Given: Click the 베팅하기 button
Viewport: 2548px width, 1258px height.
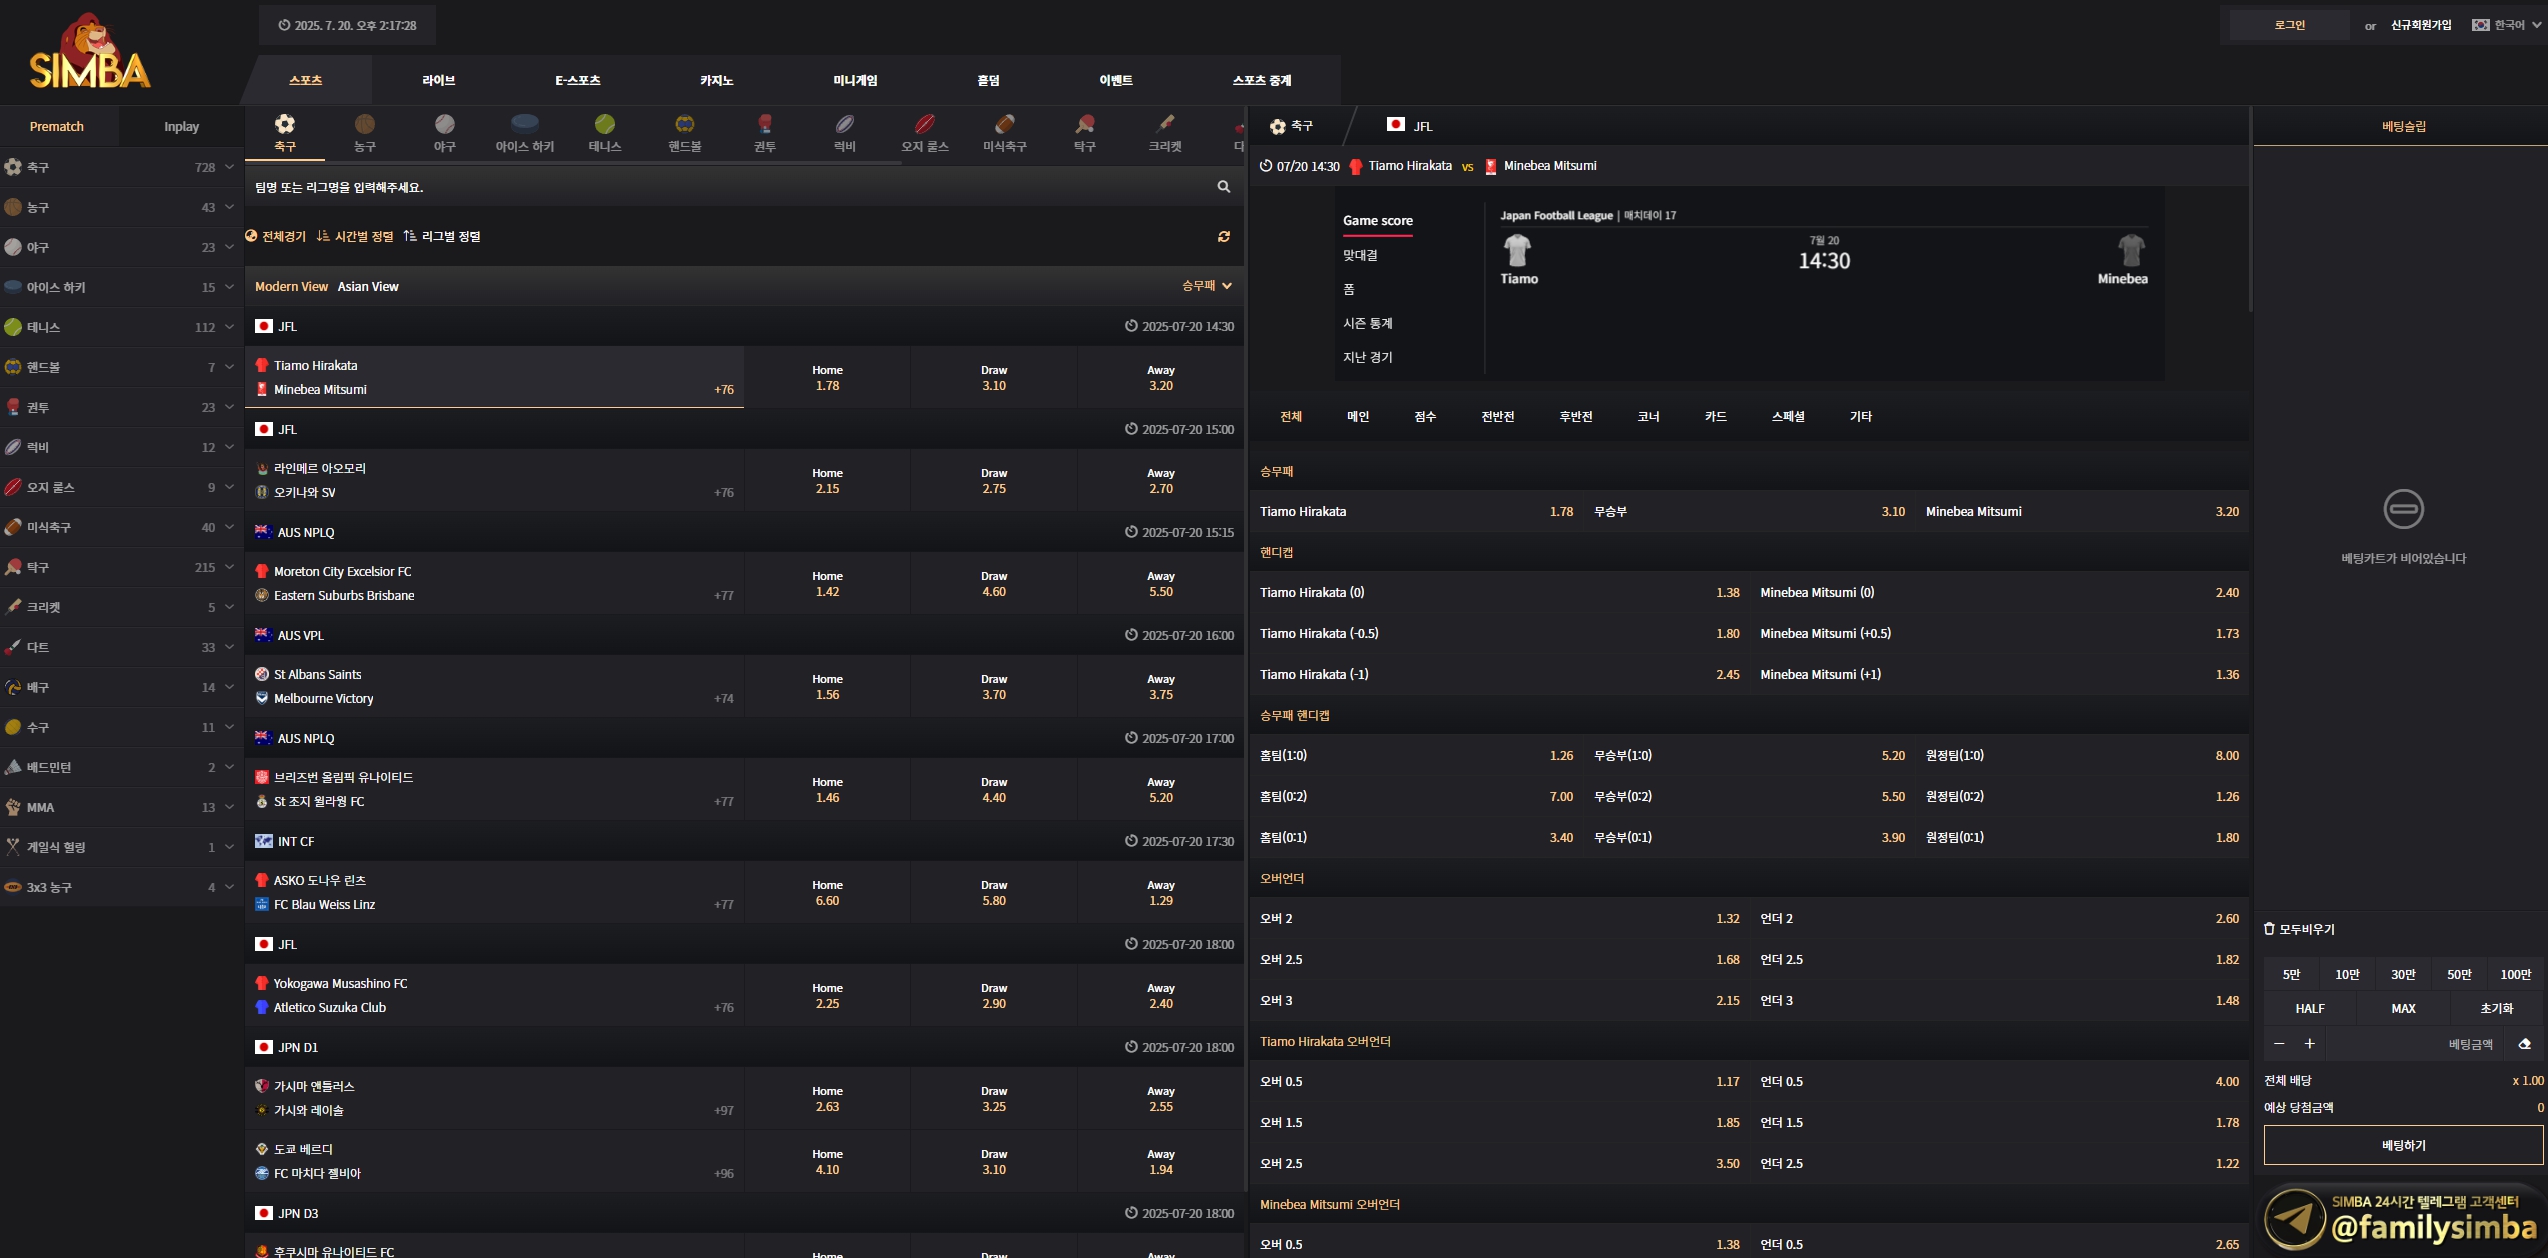Looking at the screenshot, I should pyautogui.click(x=2403, y=1145).
